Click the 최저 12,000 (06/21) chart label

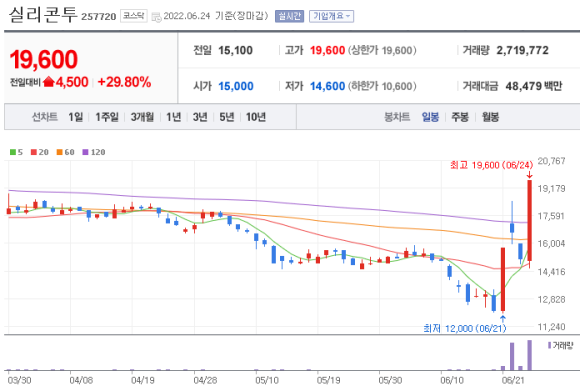(x=464, y=328)
